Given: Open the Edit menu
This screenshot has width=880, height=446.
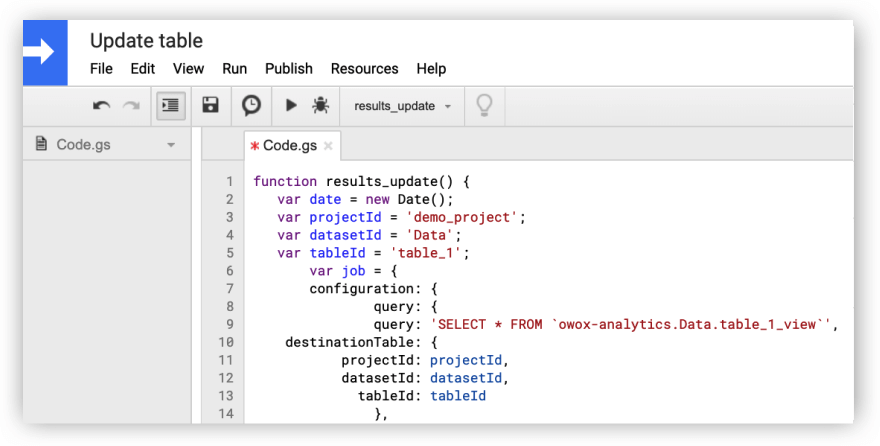Looking at the screenshot, I should click(x=142, y=69).
